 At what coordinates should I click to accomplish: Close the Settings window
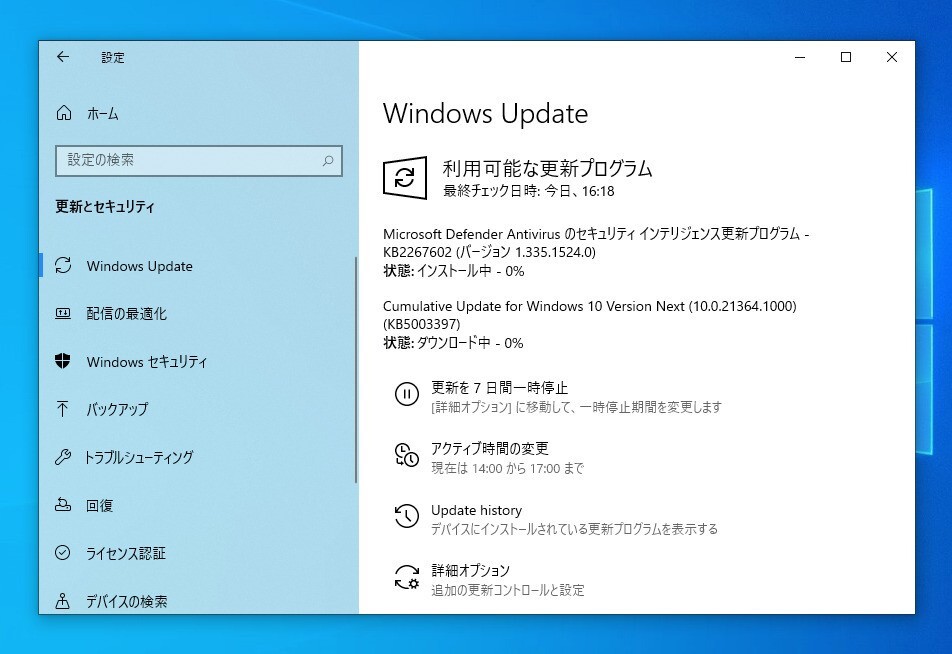pos(891,57)
